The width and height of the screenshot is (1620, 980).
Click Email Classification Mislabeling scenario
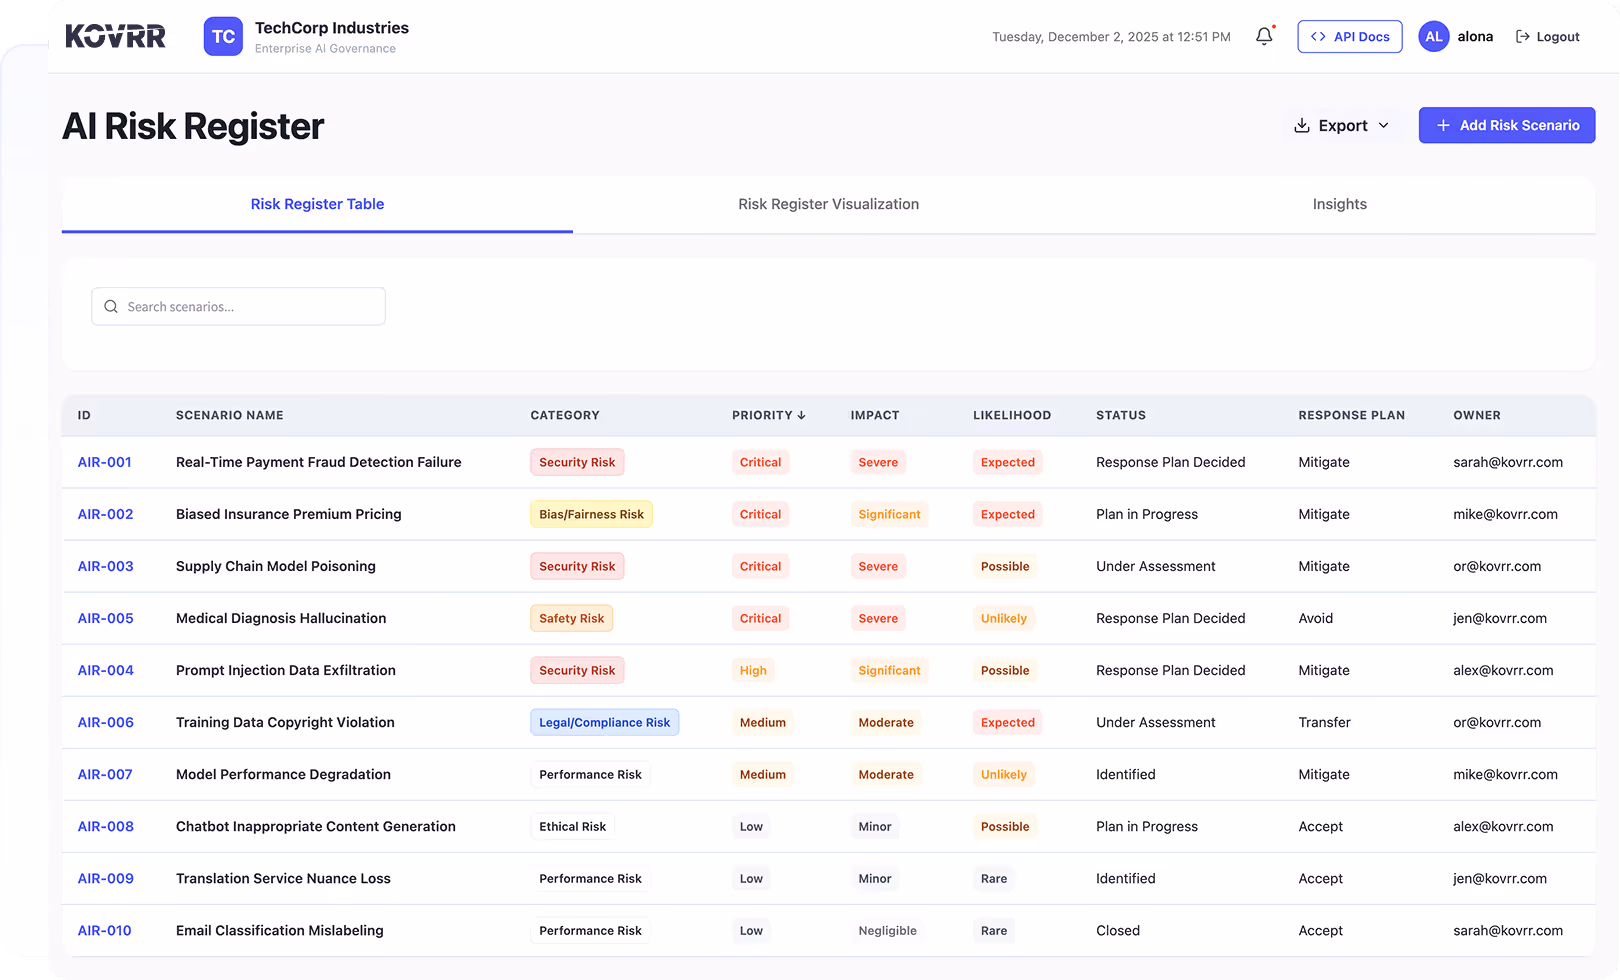280,930
